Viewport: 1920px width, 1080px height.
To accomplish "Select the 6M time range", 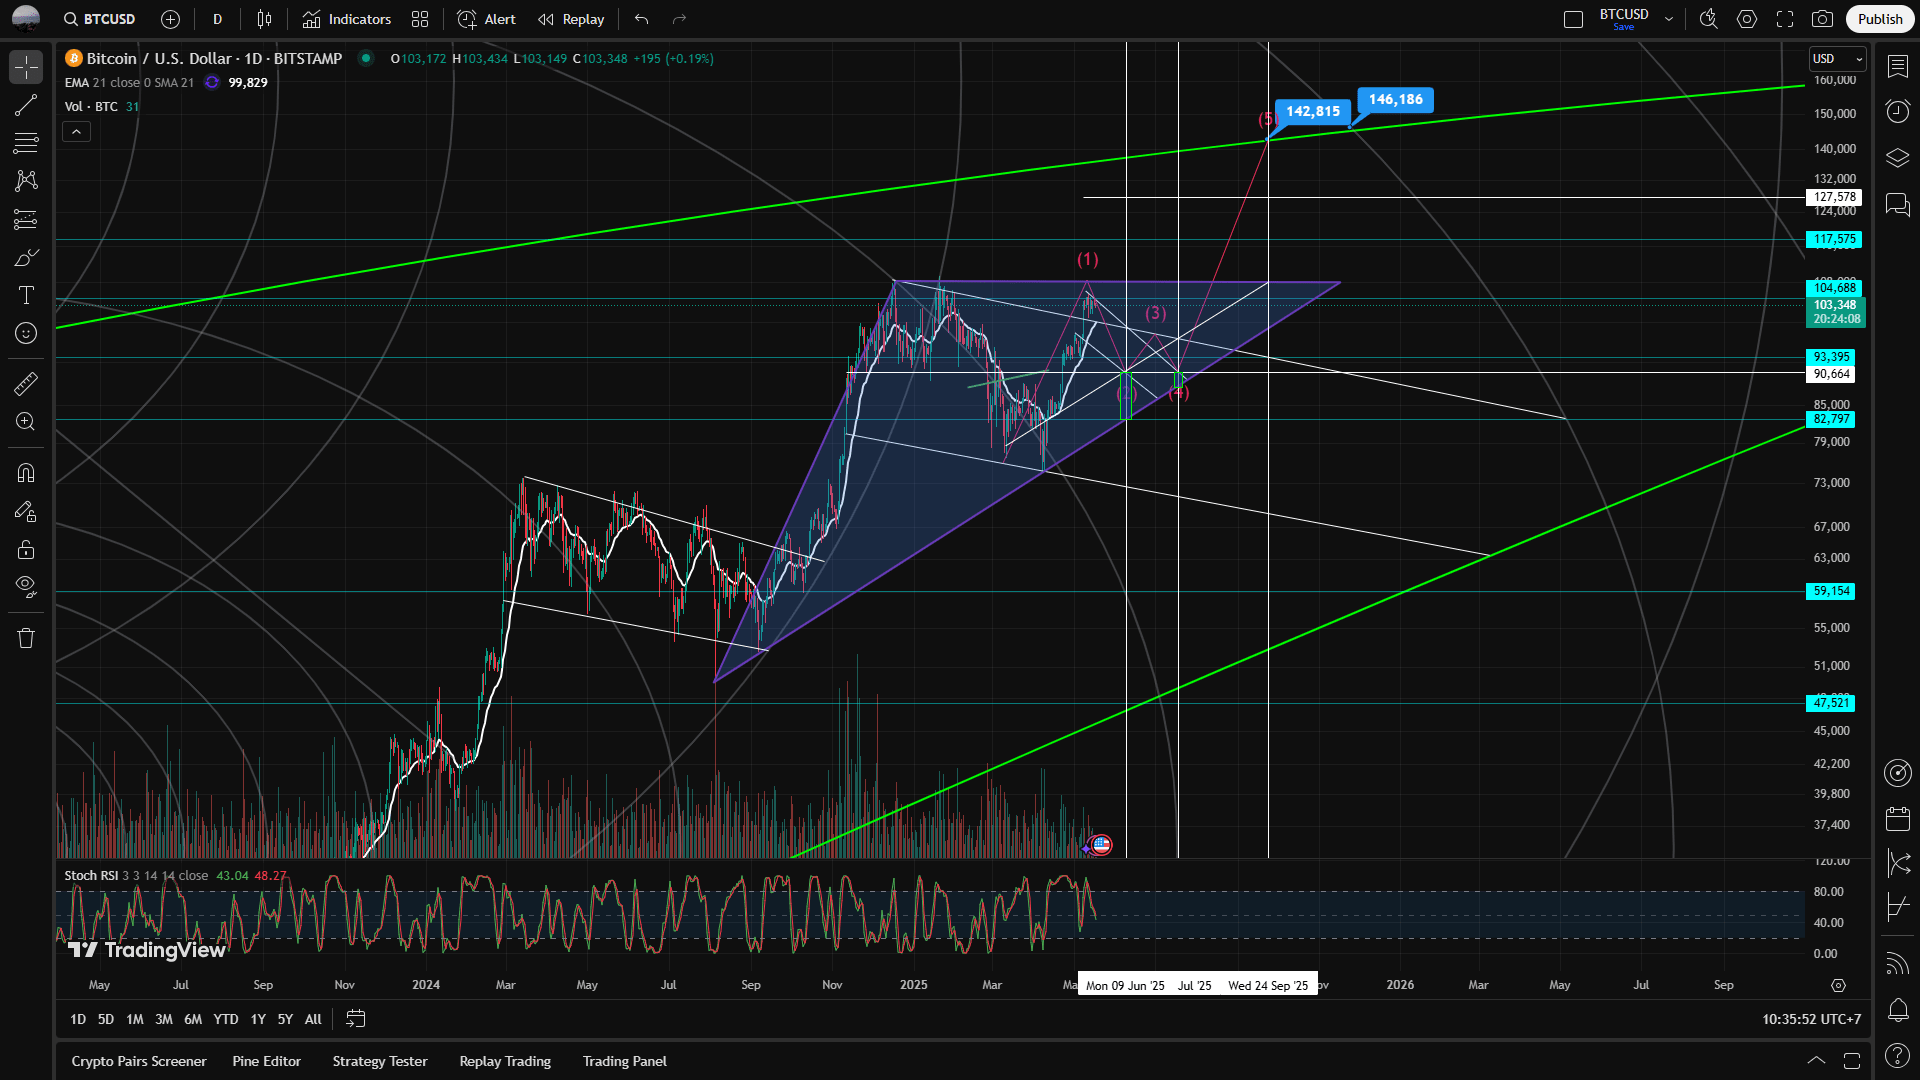I will [x=193, y=1019].
